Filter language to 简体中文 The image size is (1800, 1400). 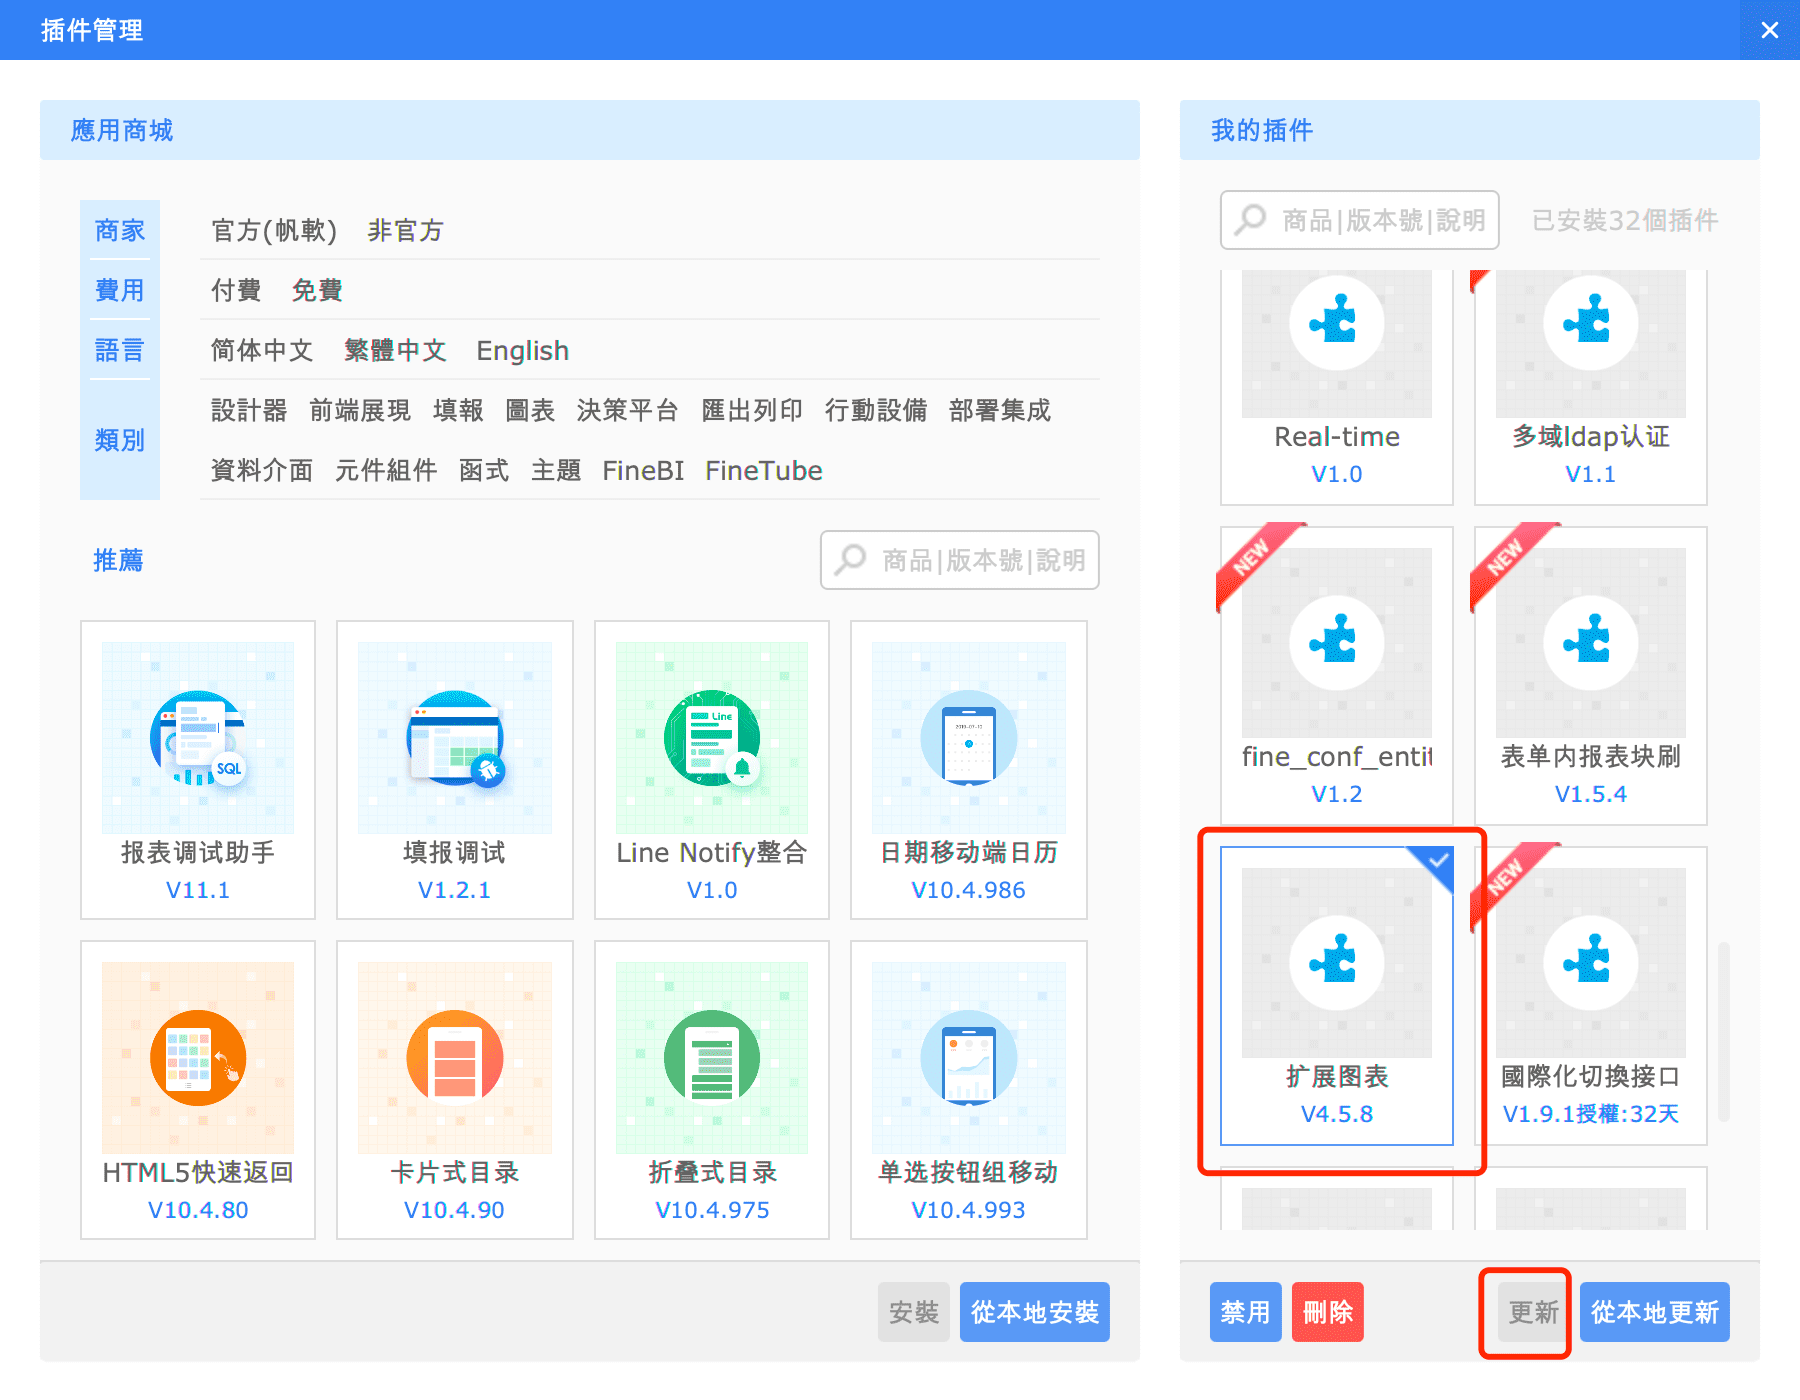point(262,351)
